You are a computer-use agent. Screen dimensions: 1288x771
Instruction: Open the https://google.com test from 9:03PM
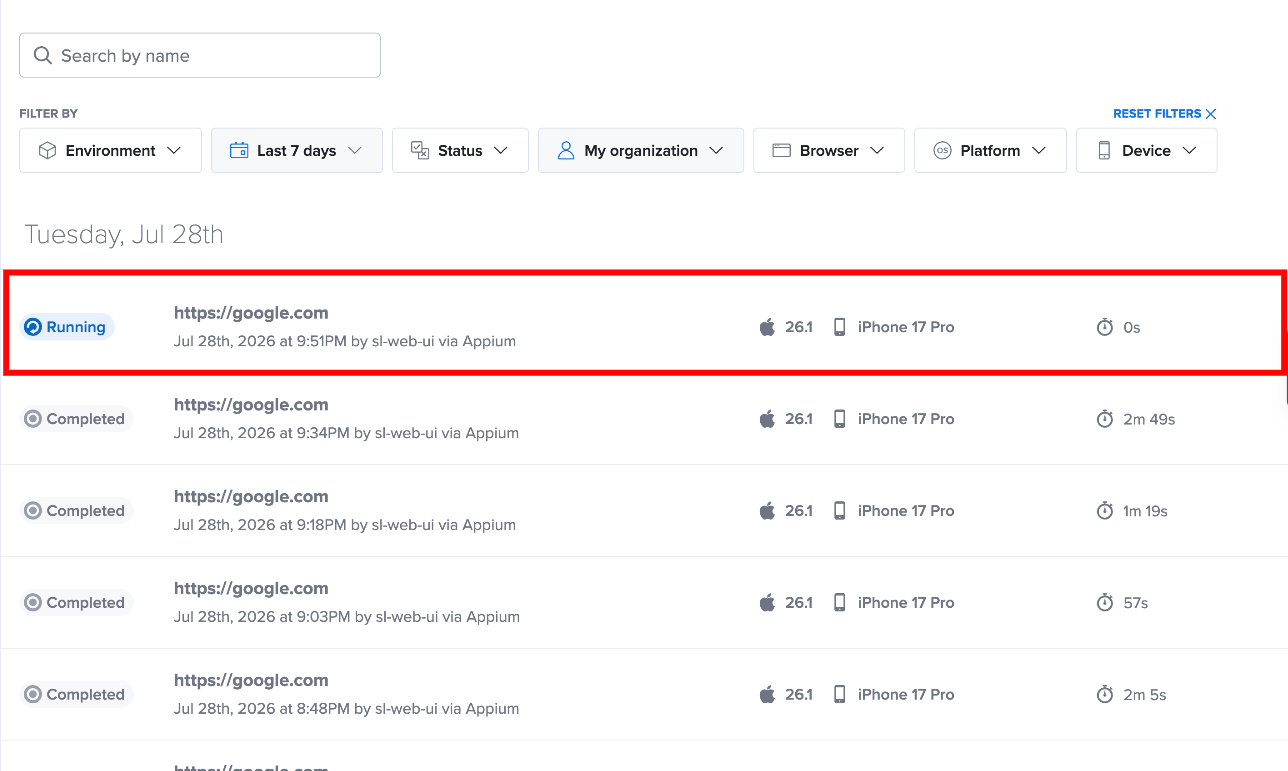(251, 589)
